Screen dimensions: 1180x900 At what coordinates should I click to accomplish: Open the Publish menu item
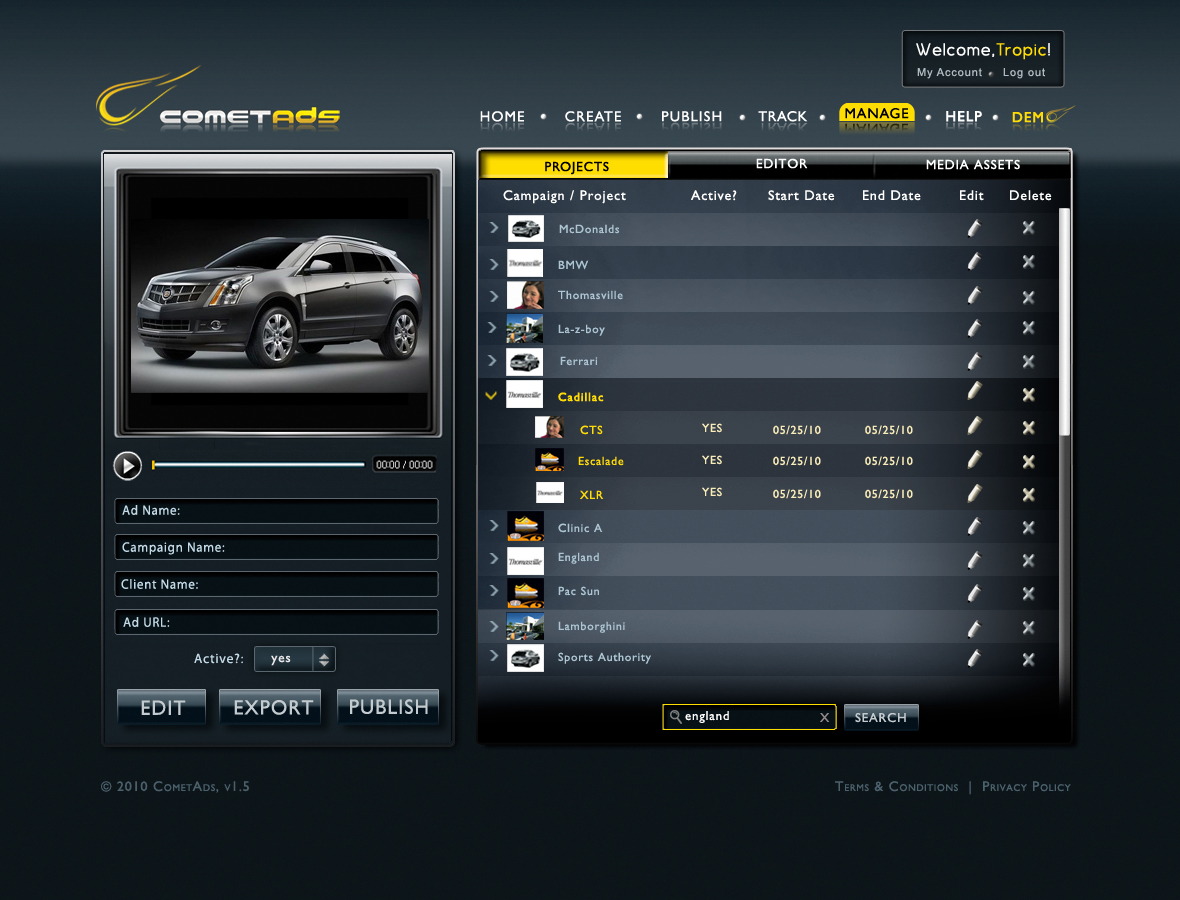click(691, 117)
